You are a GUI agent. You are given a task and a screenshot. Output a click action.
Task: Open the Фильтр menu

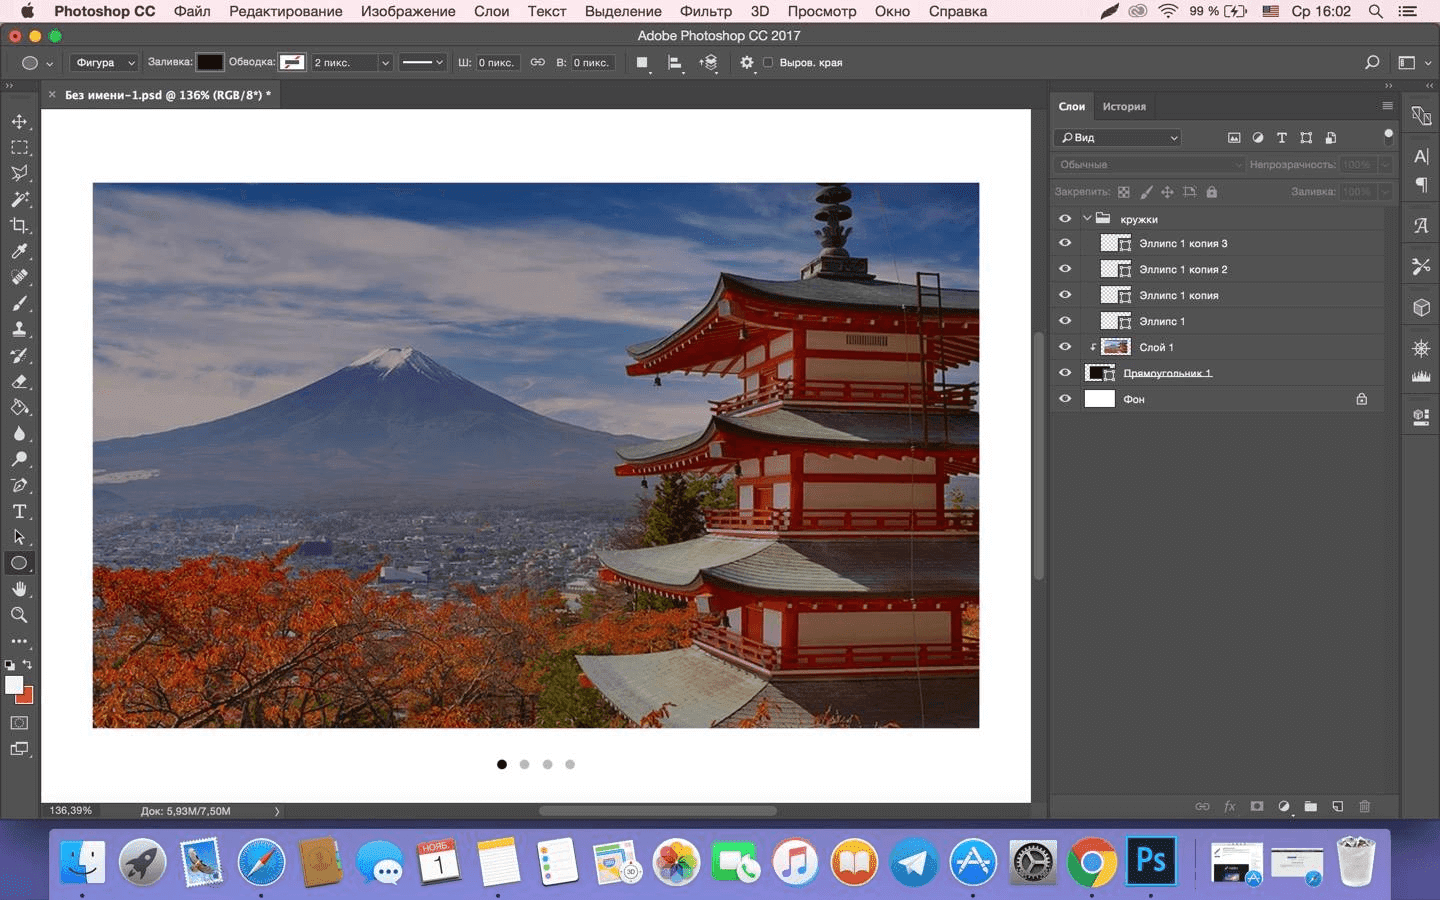pos(705,11)
